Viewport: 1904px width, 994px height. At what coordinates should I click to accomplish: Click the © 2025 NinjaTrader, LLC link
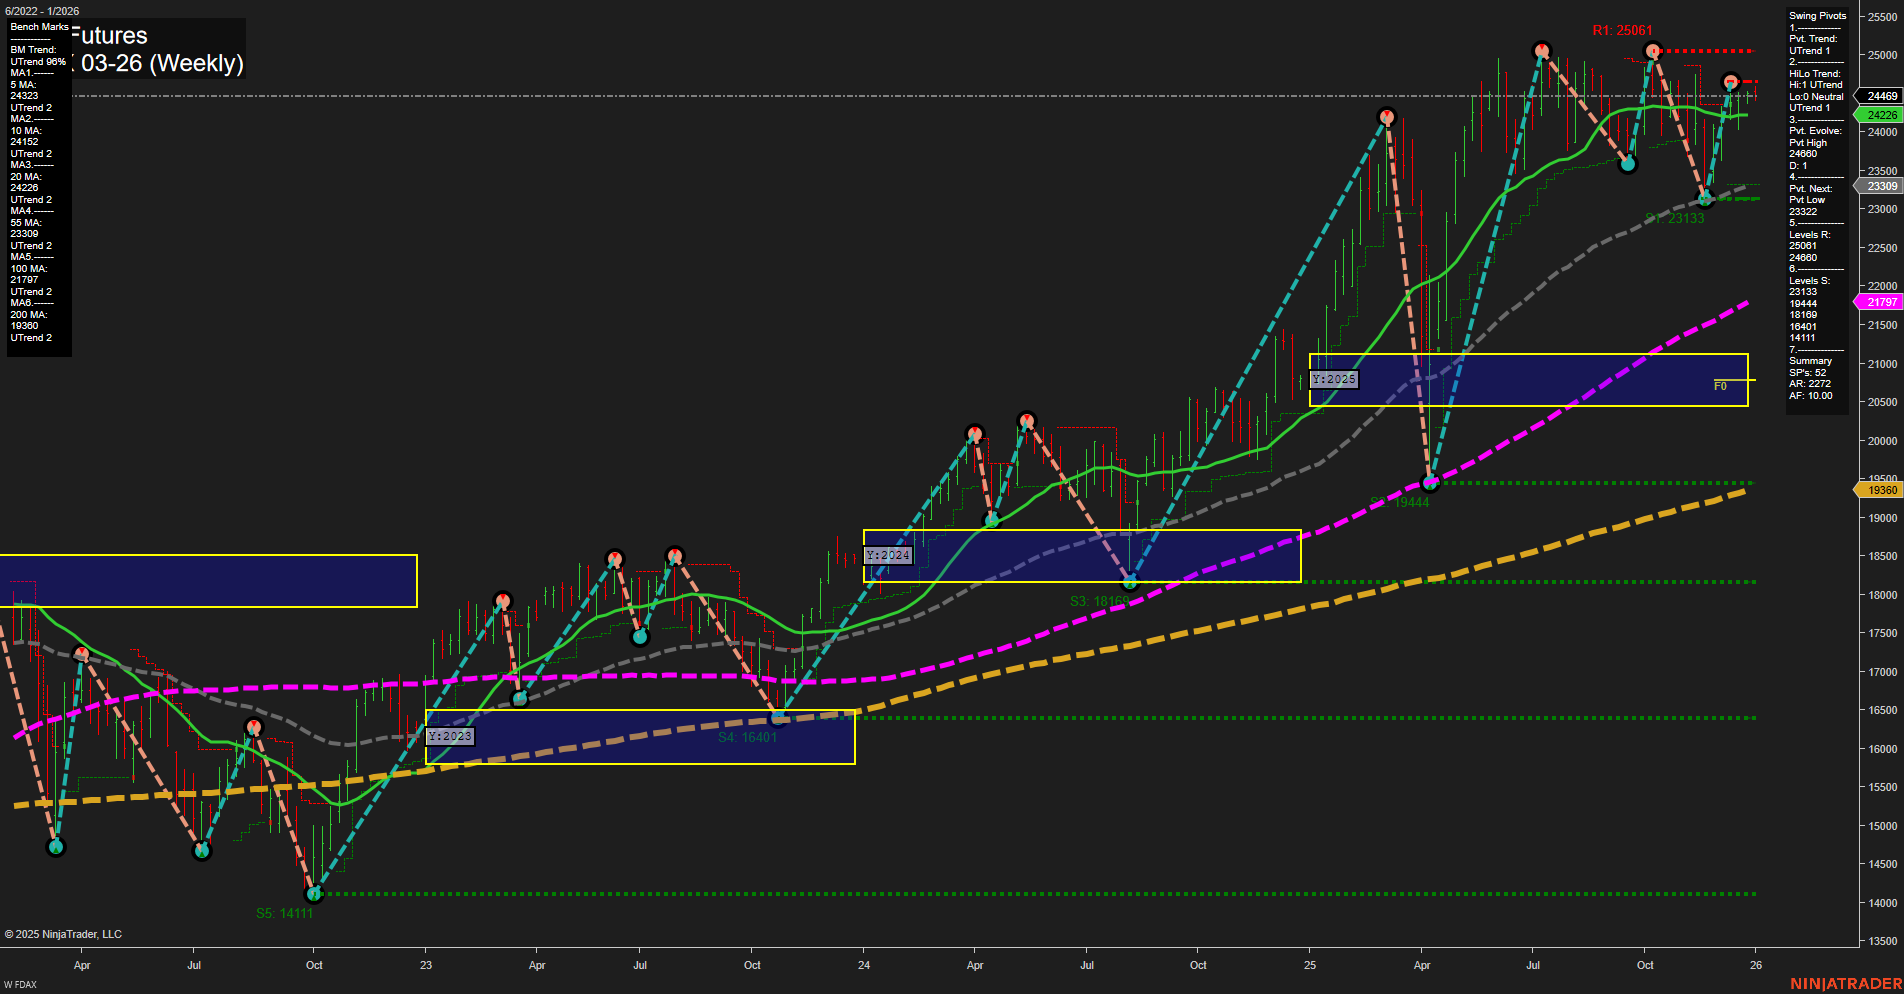coord(65,934)
